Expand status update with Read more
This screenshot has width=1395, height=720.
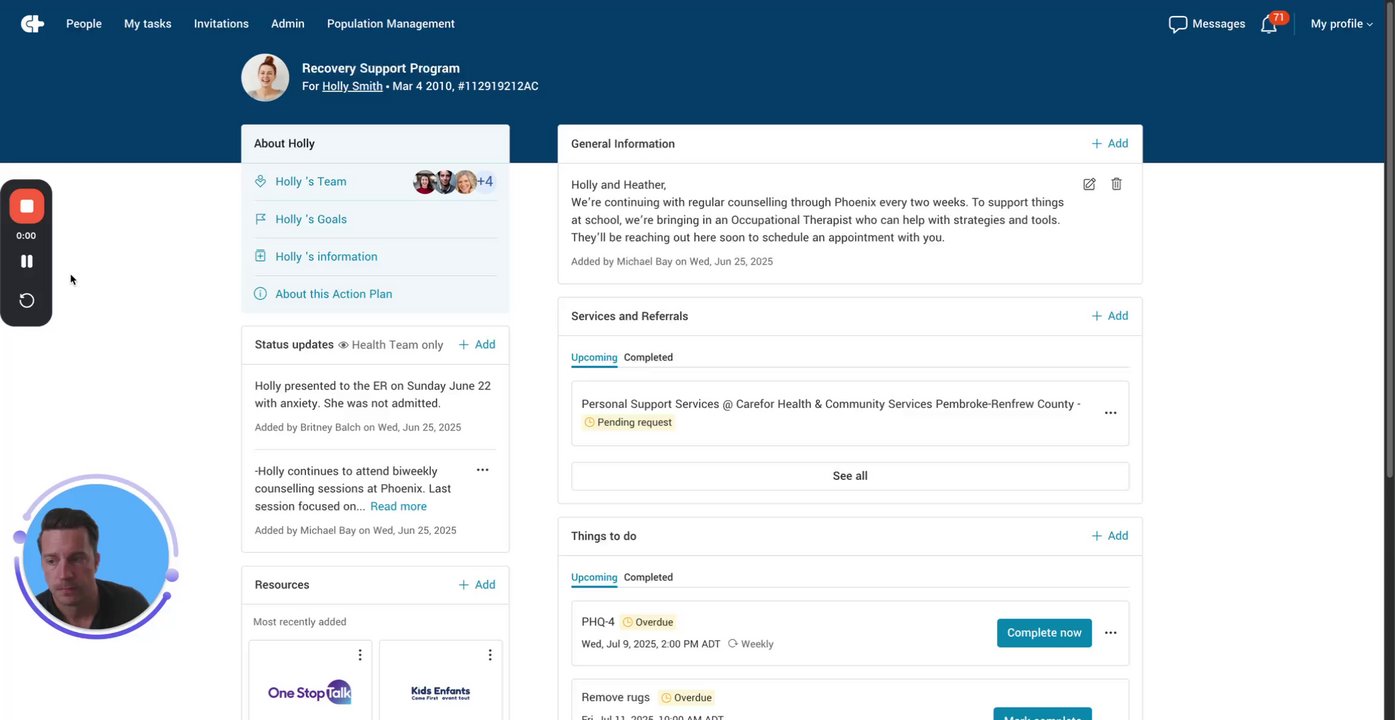click(x=398, y=506)
